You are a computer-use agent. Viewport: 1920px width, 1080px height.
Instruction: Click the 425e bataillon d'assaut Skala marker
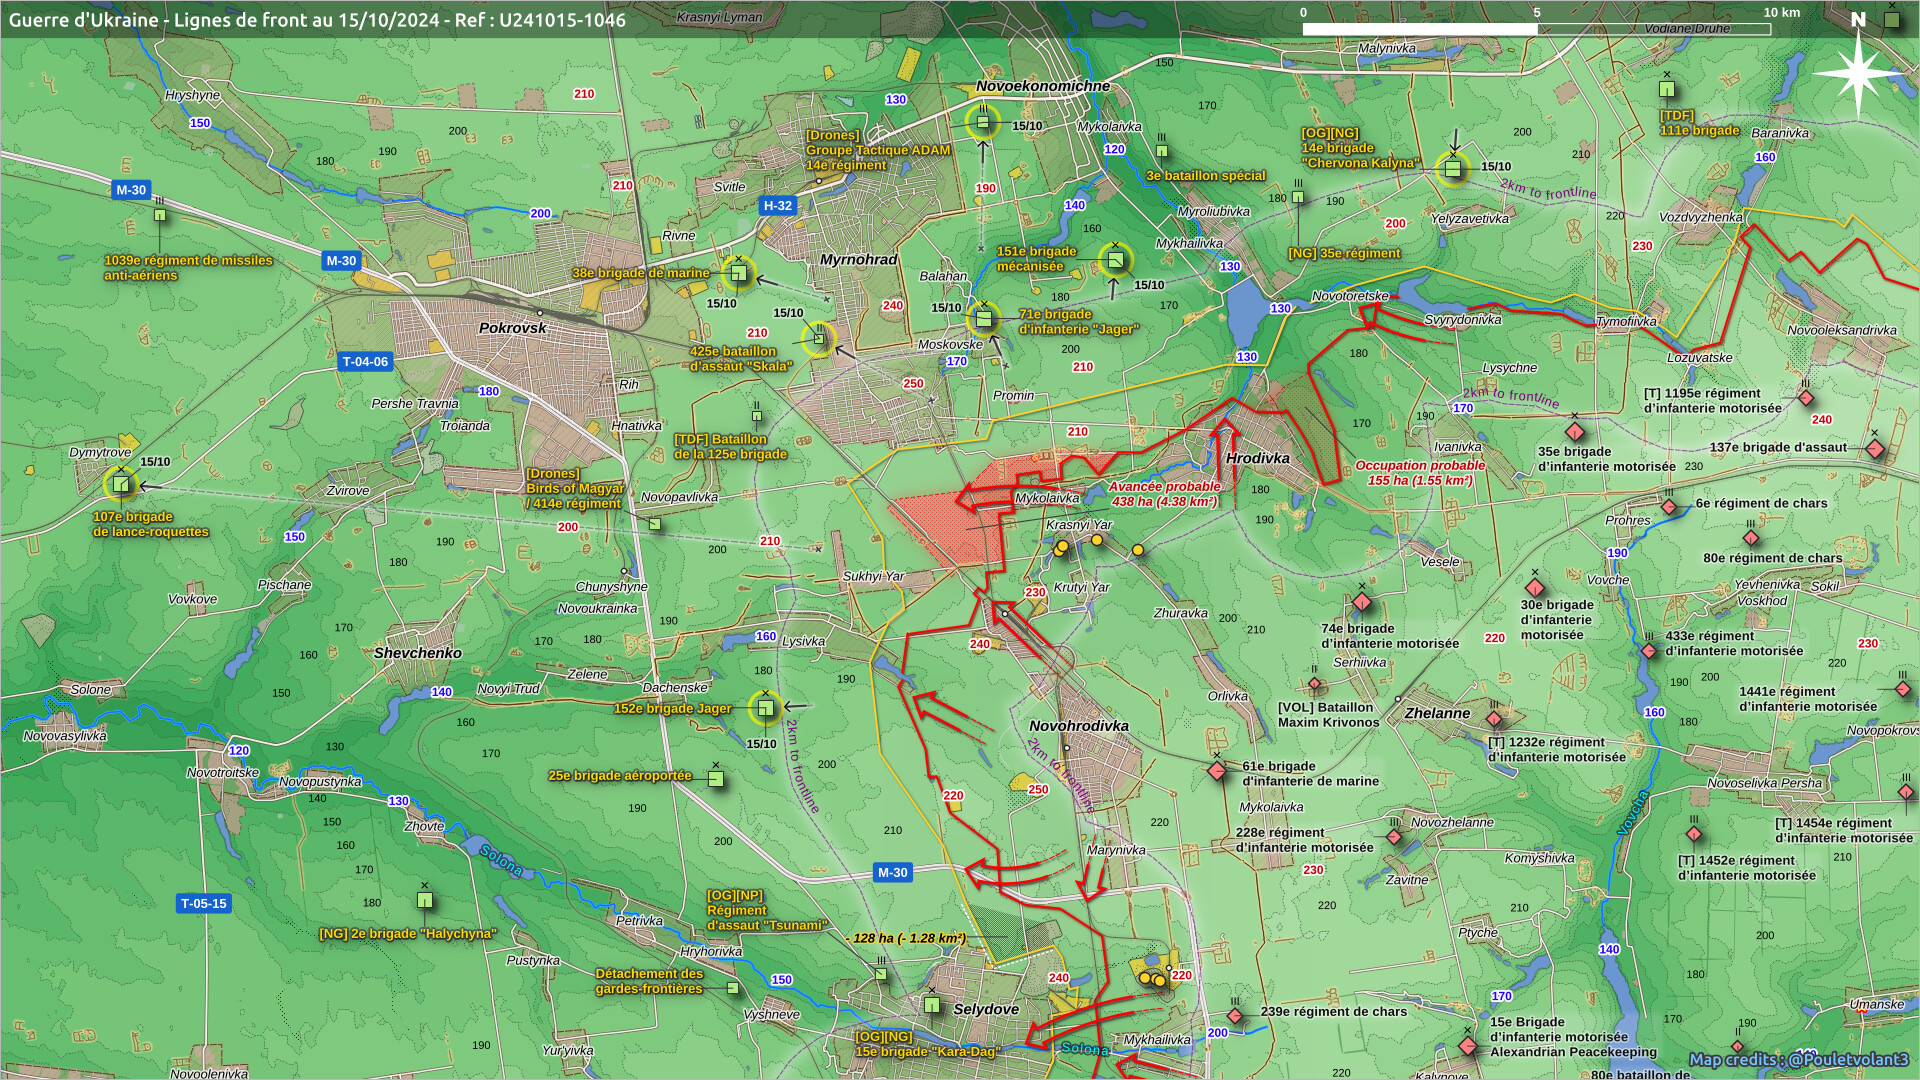(x=819, y=339)
